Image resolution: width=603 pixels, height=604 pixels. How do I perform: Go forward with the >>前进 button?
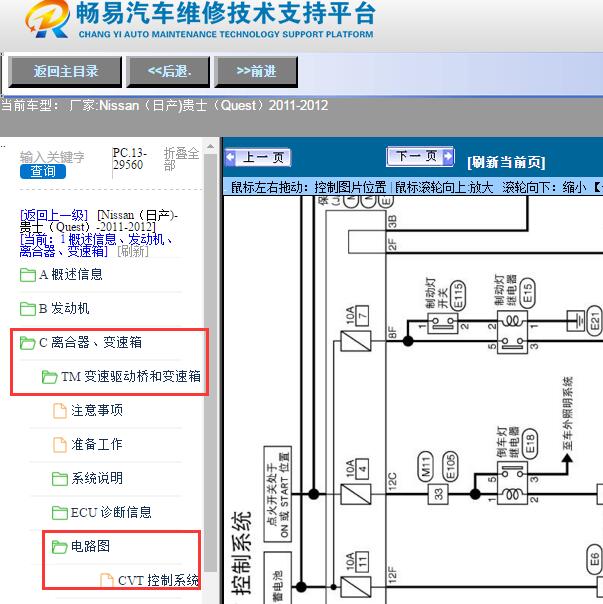[256, 72]
